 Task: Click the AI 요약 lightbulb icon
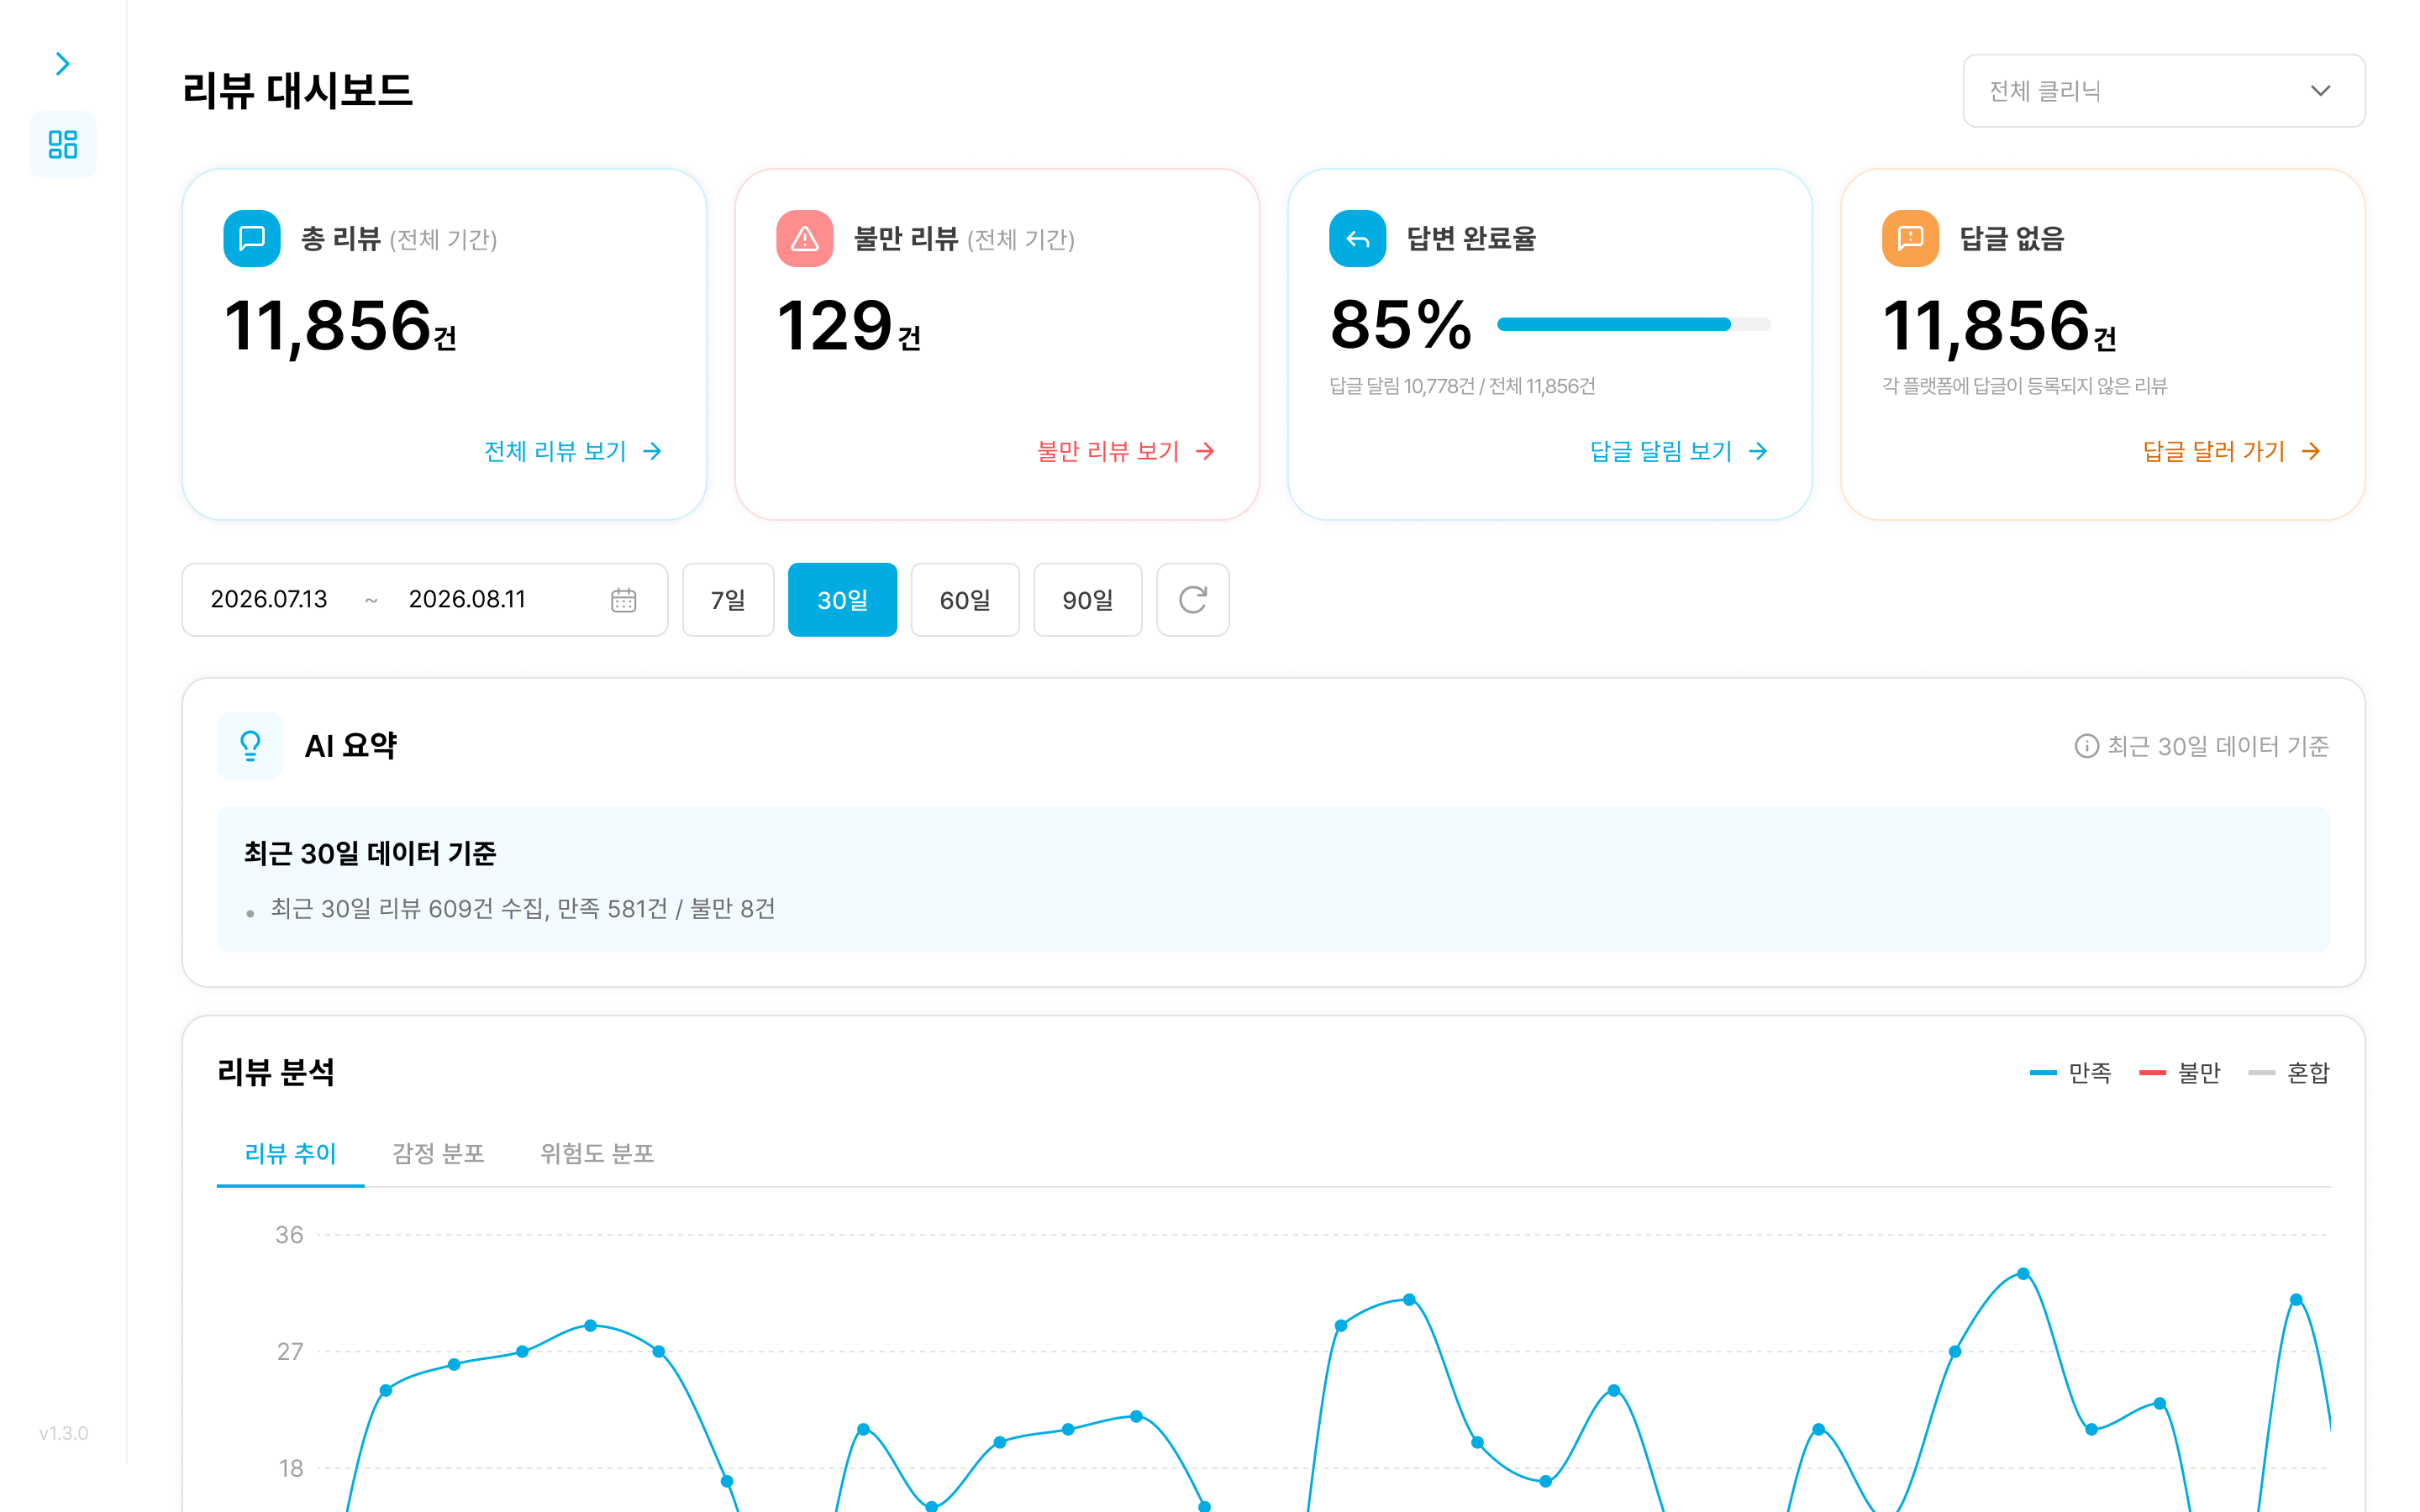pos(250,746)
